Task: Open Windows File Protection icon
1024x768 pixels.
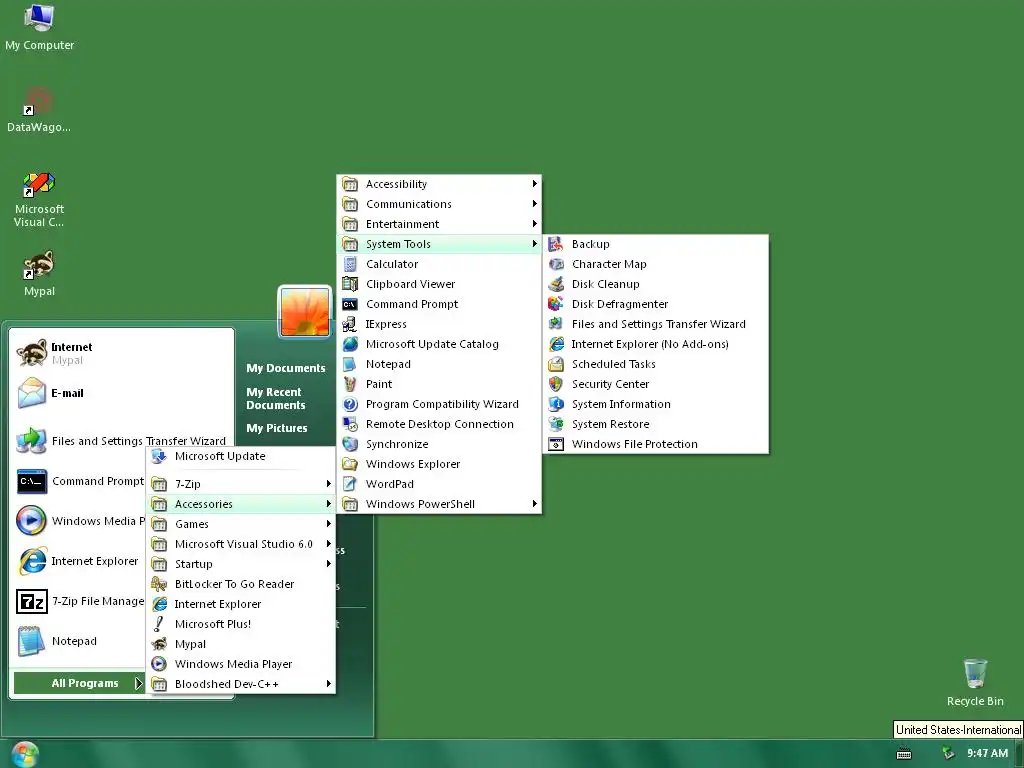Action: [x=556, y=444]
